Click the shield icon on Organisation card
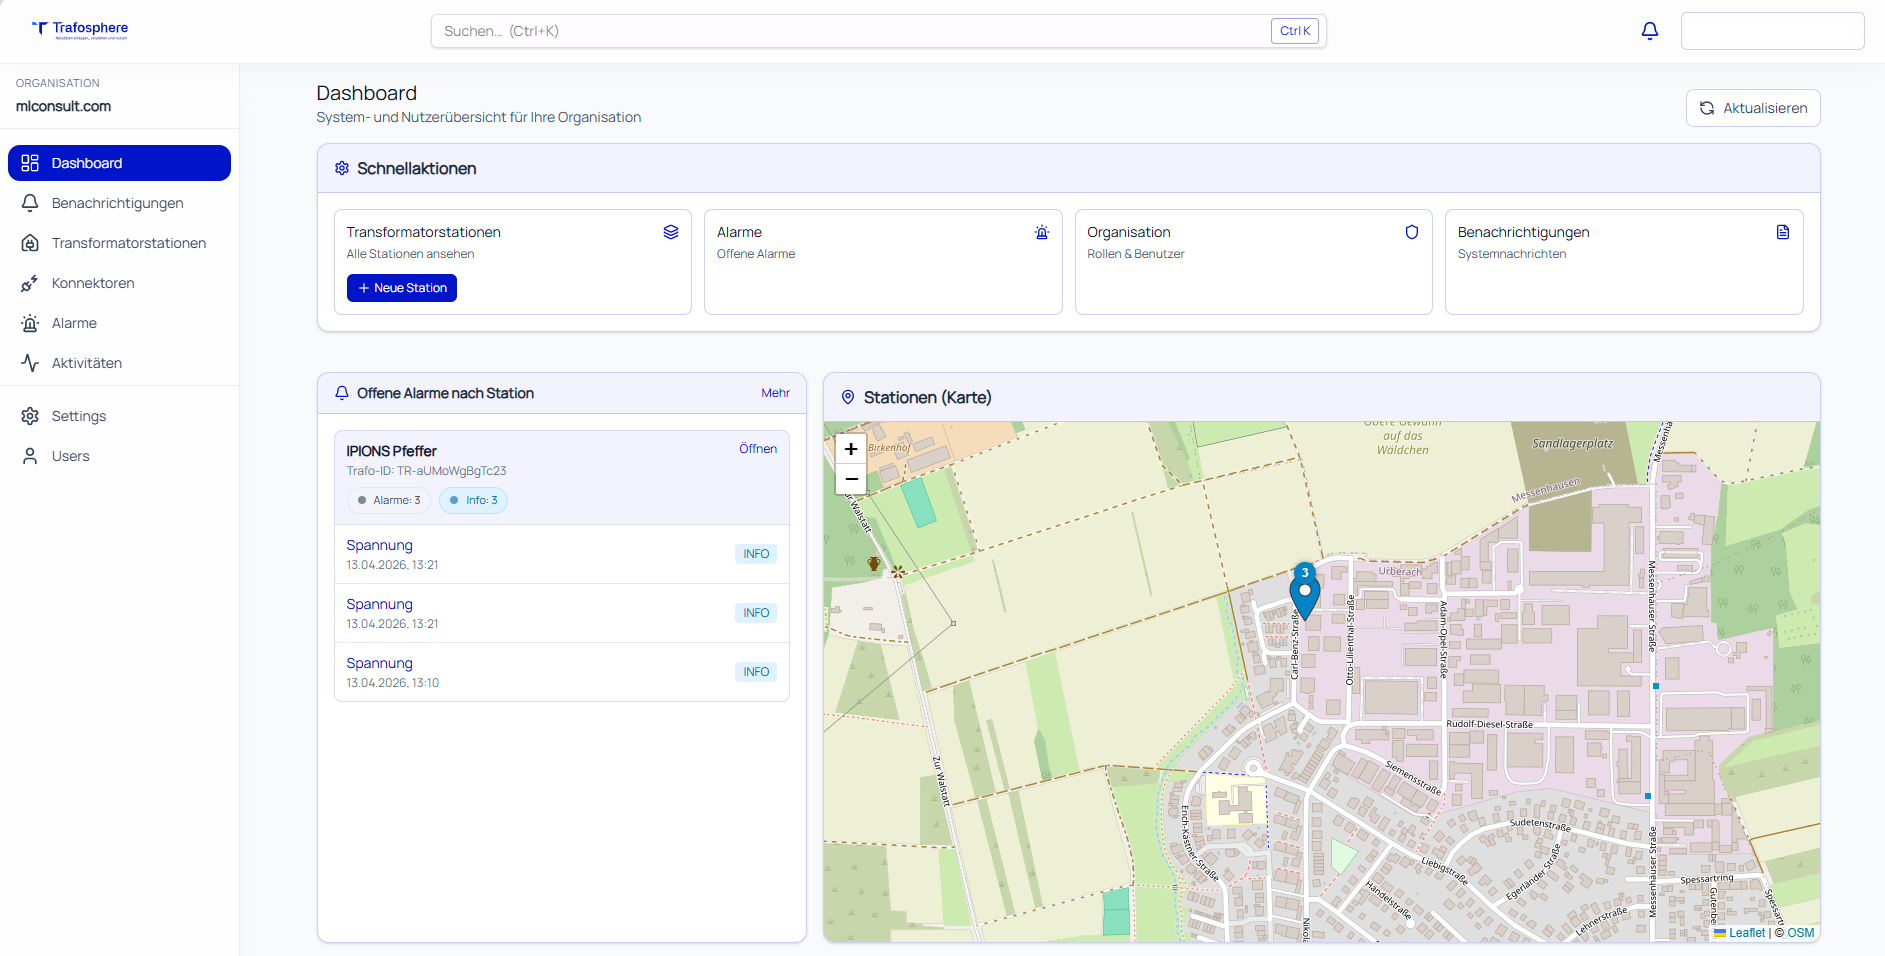1885x956 pixels. (1412, 232)
